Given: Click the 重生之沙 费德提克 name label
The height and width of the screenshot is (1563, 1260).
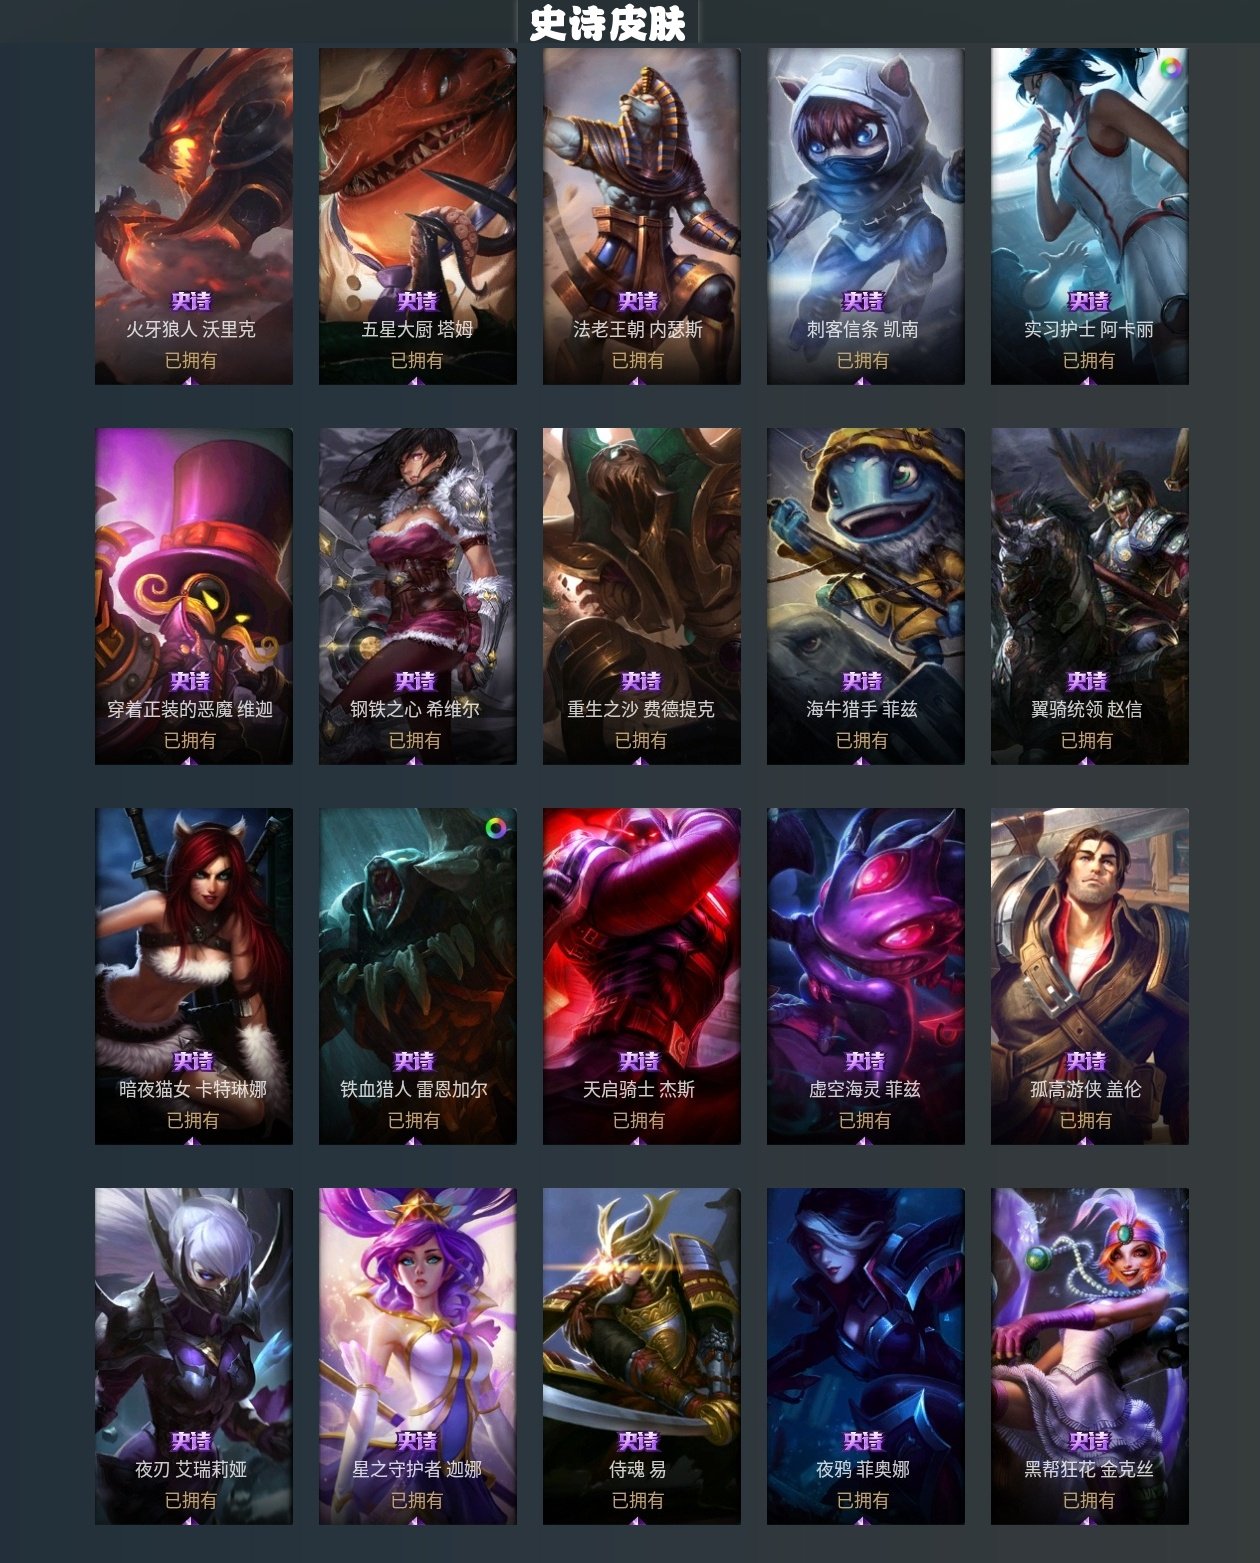Looking at the screenshot, I should coord(641,709).
